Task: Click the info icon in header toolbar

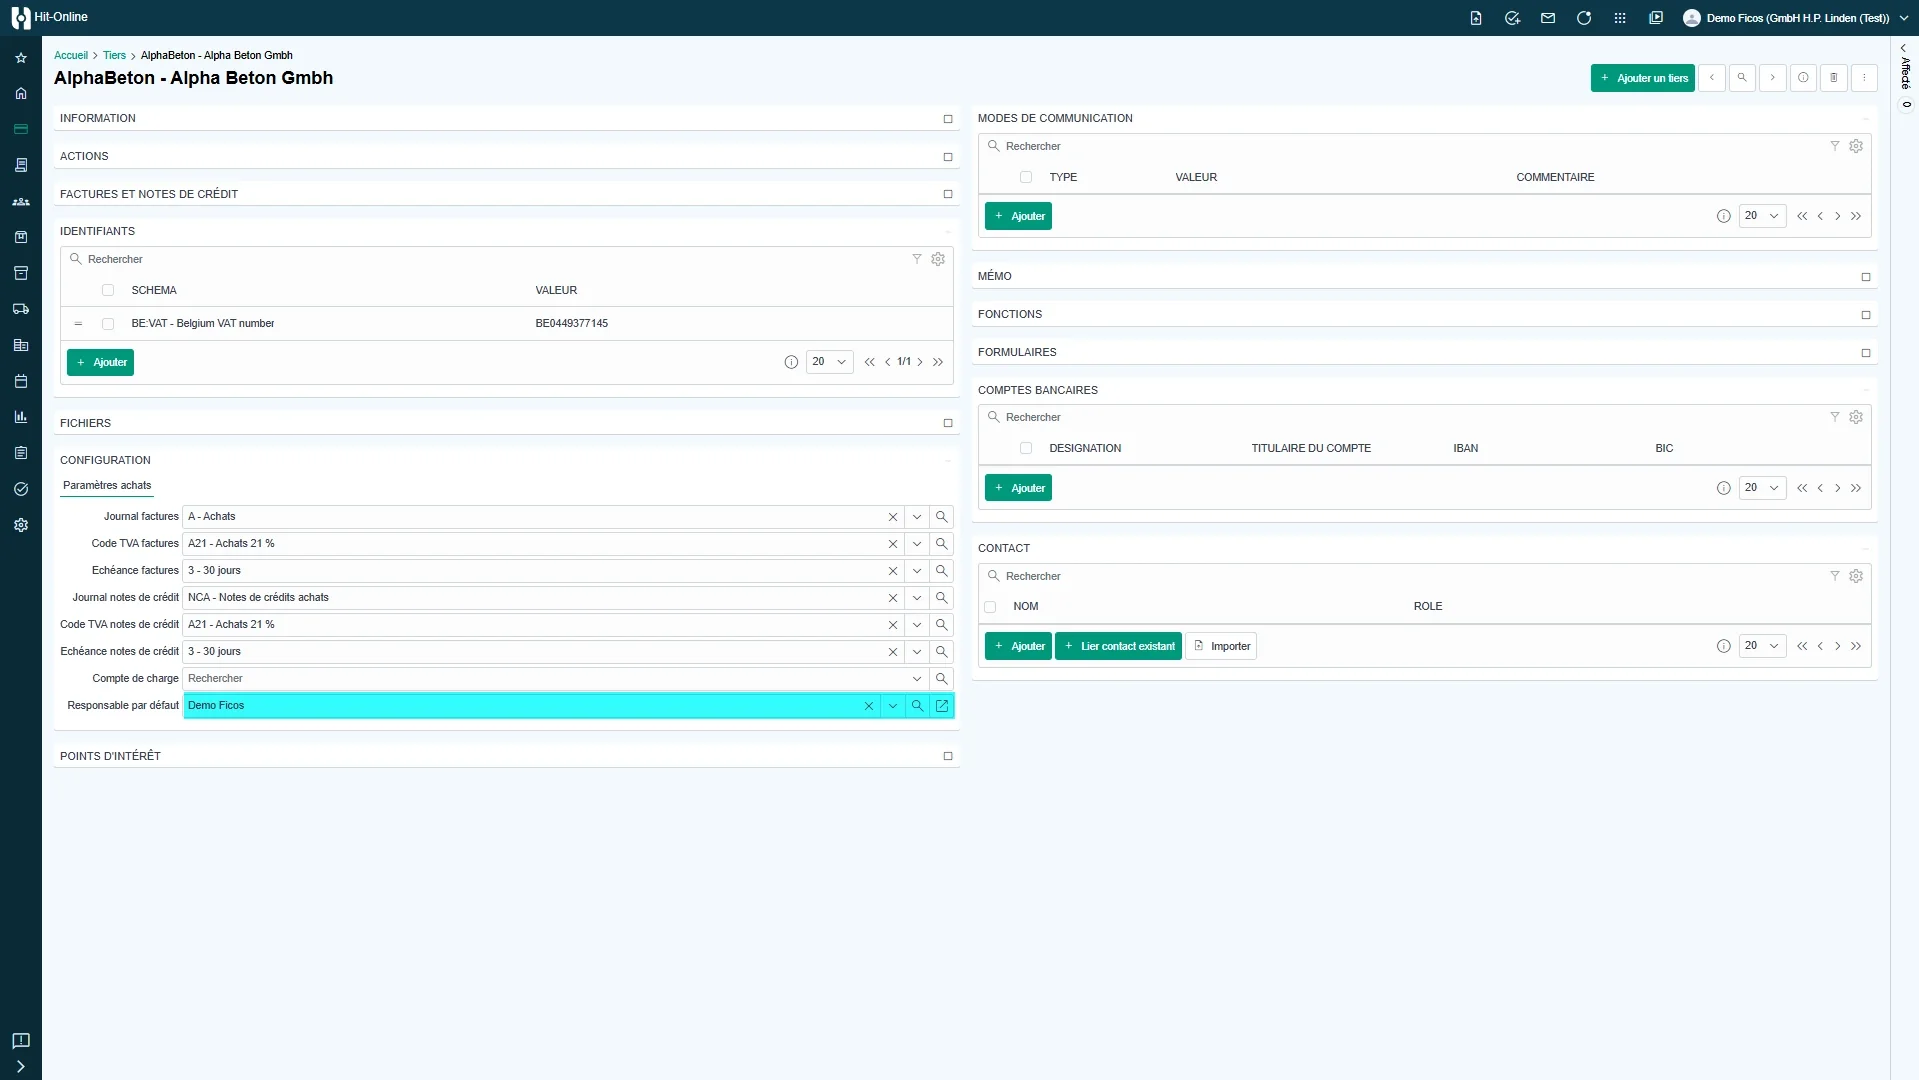Action: (x=1803, y=78)
